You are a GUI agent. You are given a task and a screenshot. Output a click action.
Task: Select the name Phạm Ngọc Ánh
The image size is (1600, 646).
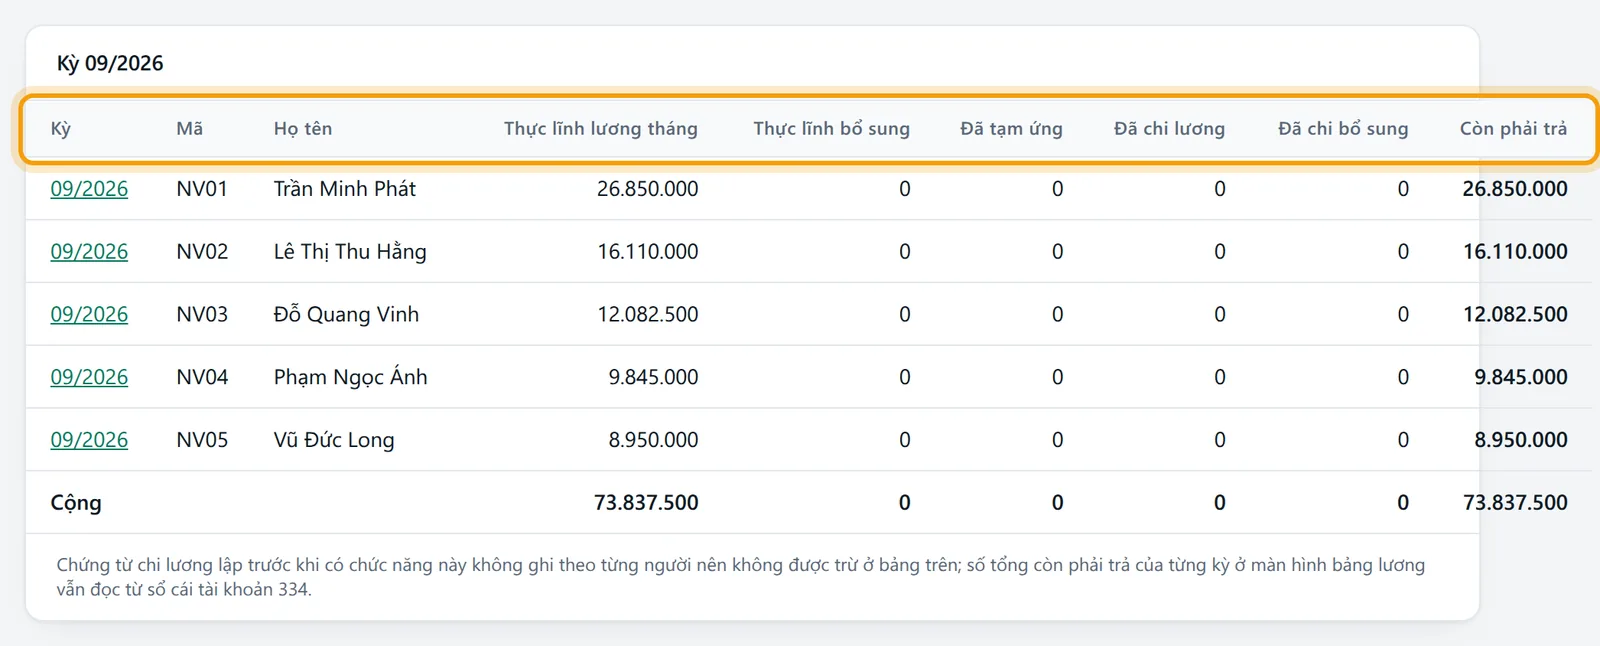tap(351, 378)
